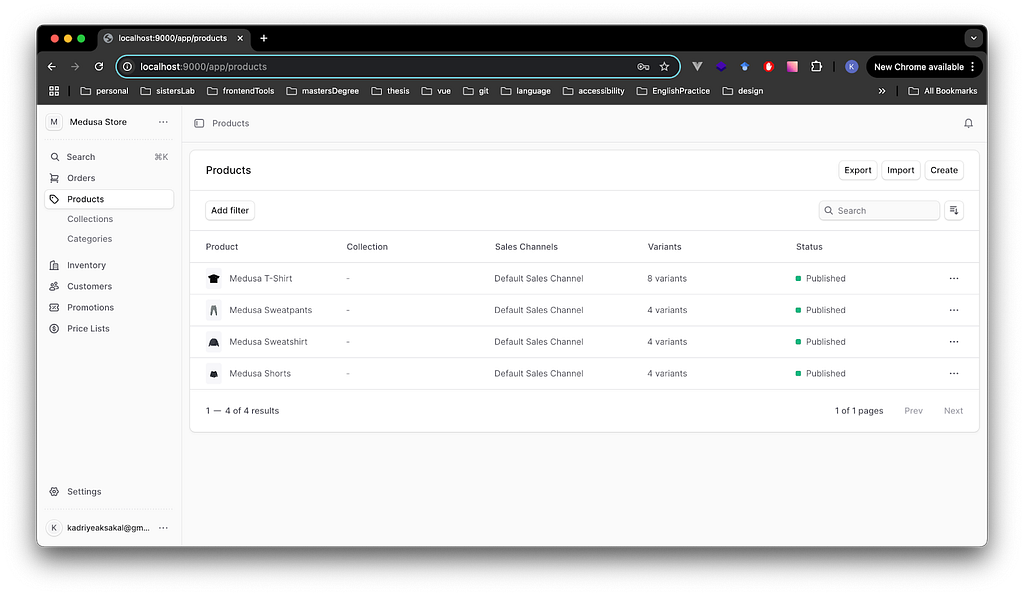Open Categories sub-item
The image size is (1024, 595).
point(89,239)
